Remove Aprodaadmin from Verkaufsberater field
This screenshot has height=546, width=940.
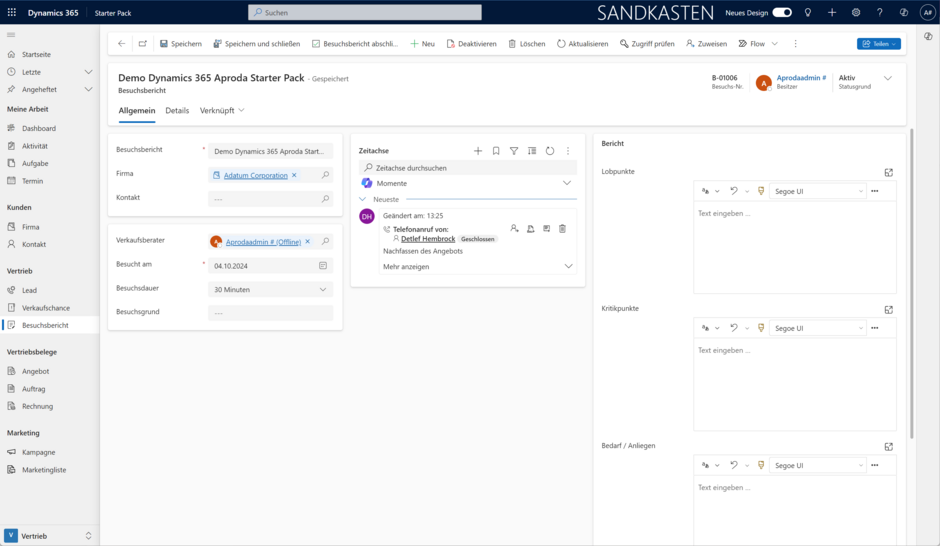(x=308, y=242)
